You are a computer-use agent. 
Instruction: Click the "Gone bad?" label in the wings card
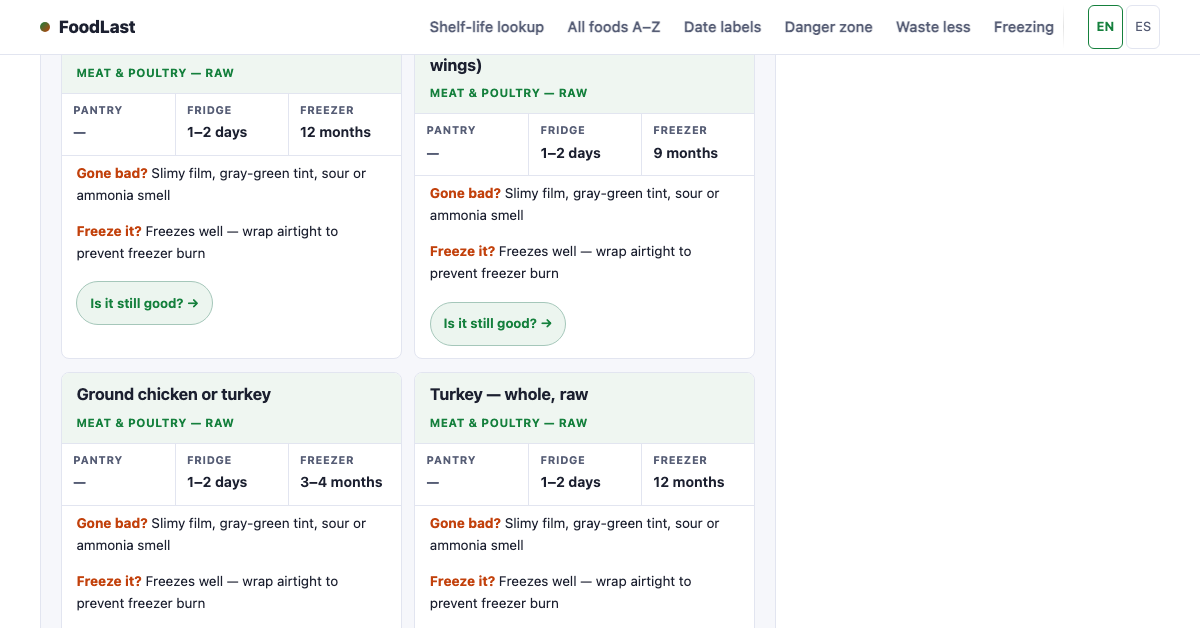coord(465,193)
